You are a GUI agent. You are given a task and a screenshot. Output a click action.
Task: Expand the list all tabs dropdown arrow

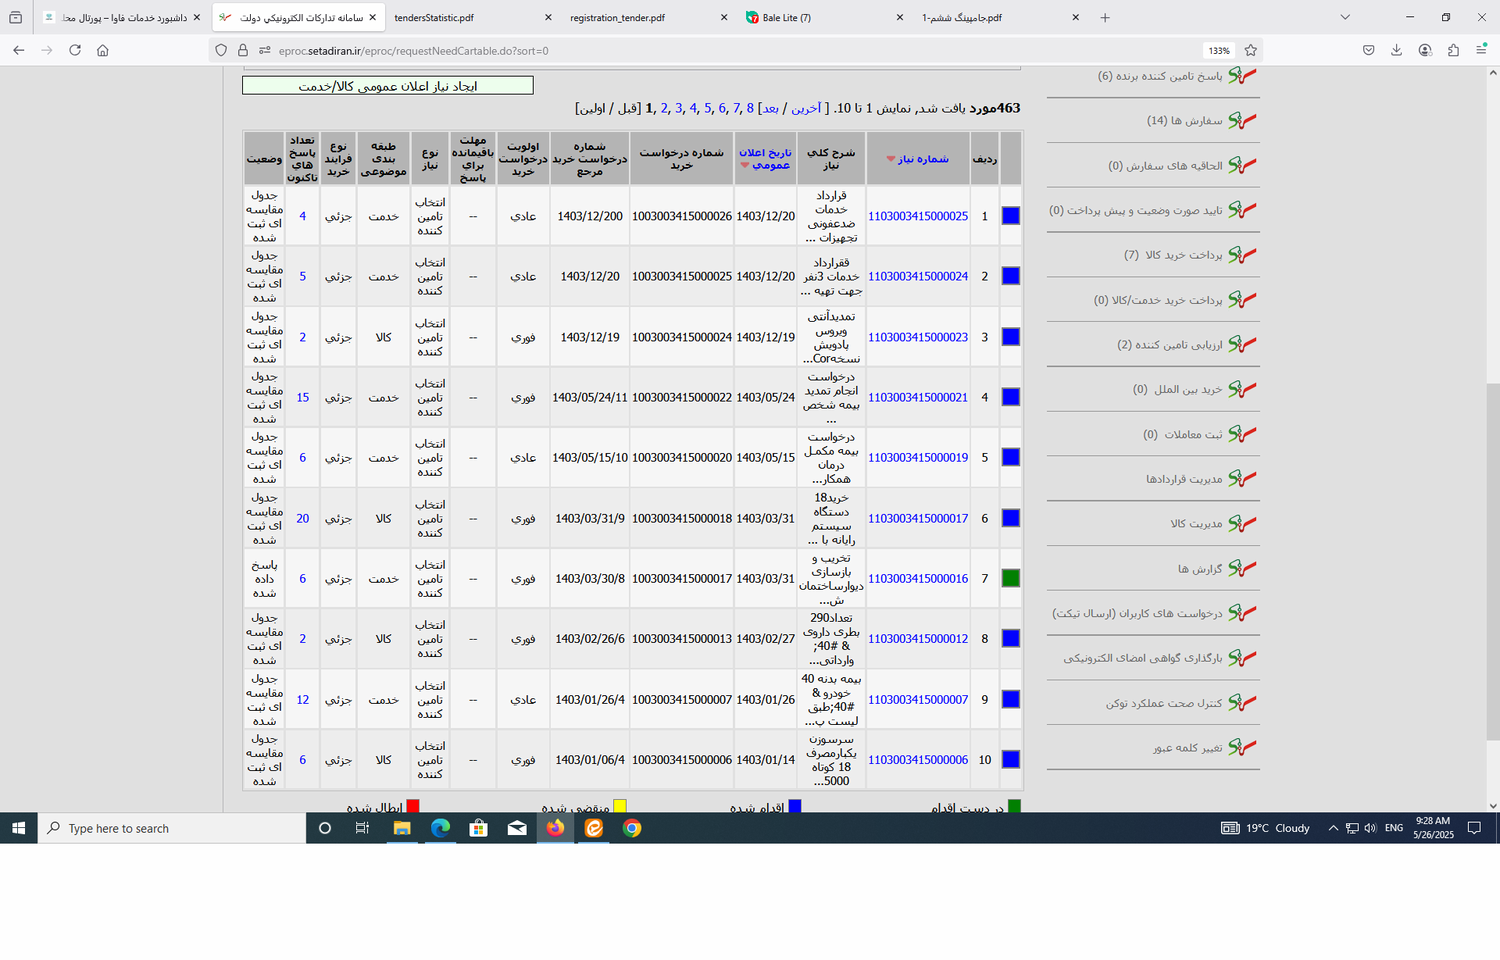[x=1345, y=17]
